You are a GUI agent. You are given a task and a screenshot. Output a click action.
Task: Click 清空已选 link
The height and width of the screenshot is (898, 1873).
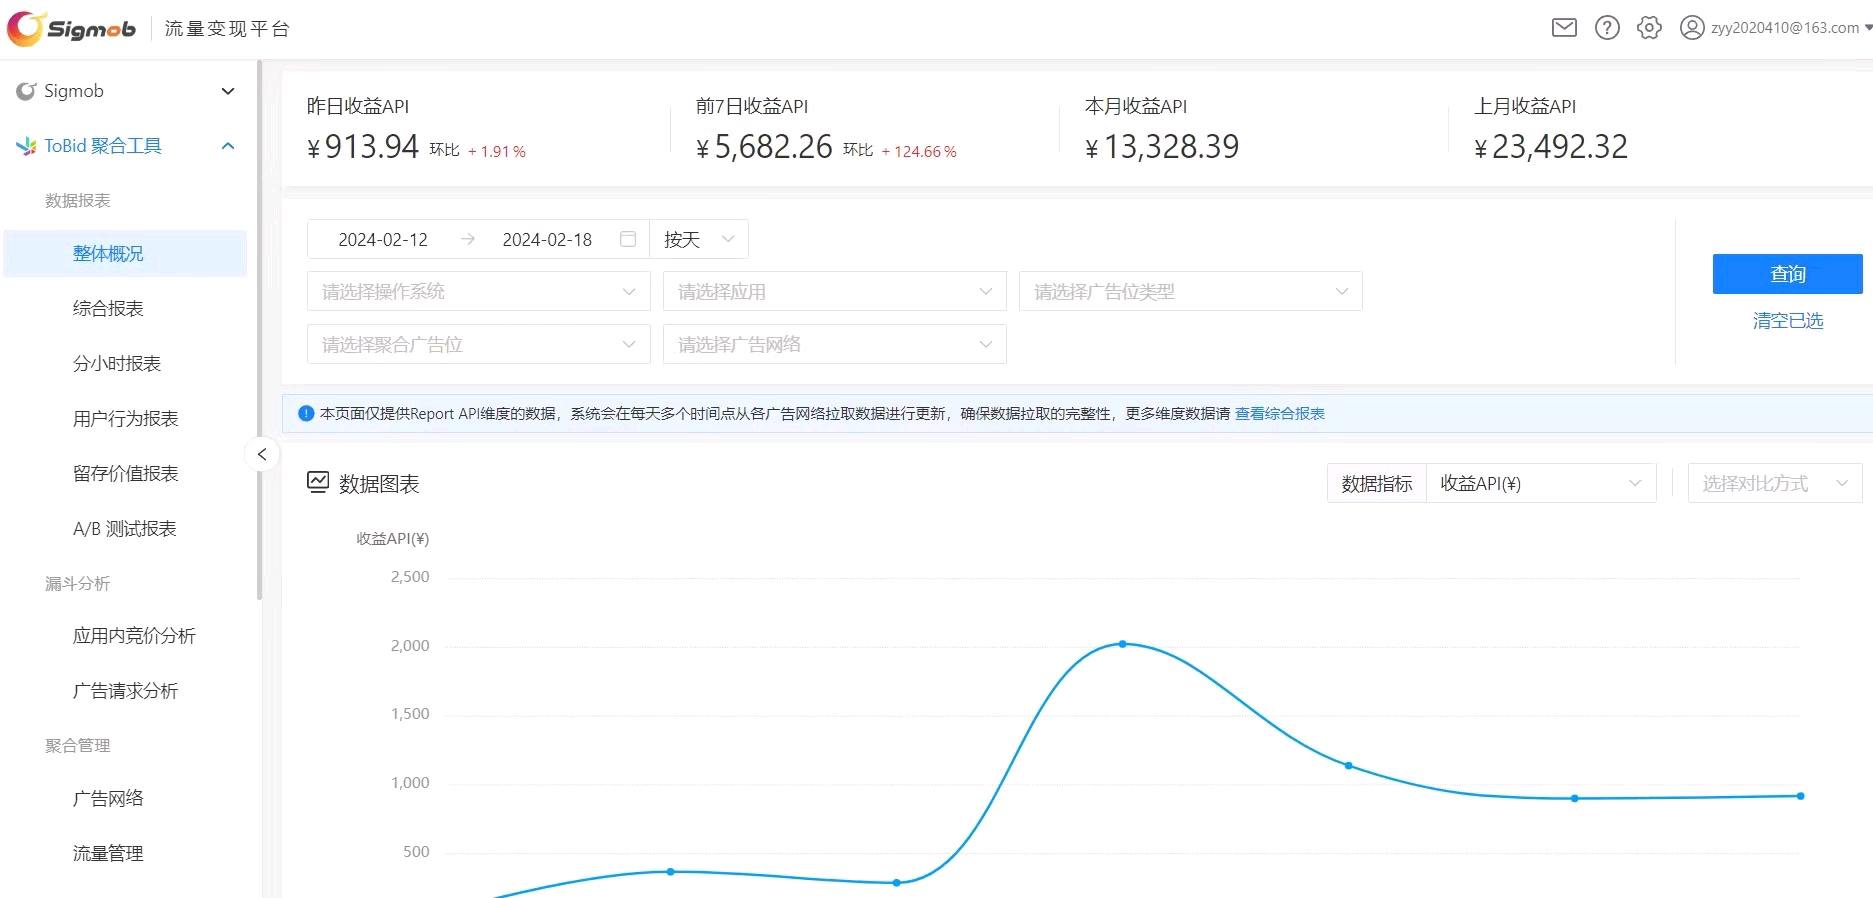coord(1788,321)
